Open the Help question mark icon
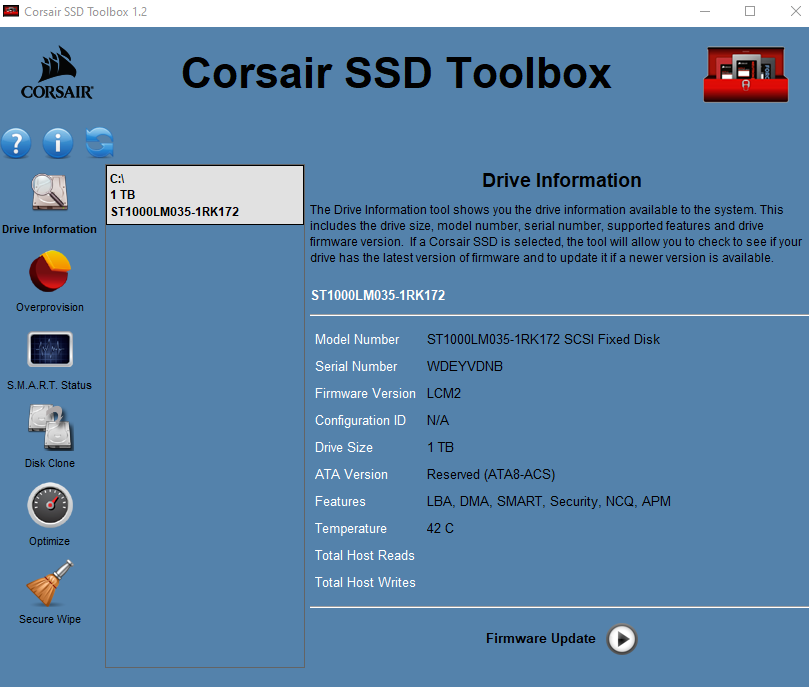This screenshot has height=687, width=809. (x=16, y=143)
